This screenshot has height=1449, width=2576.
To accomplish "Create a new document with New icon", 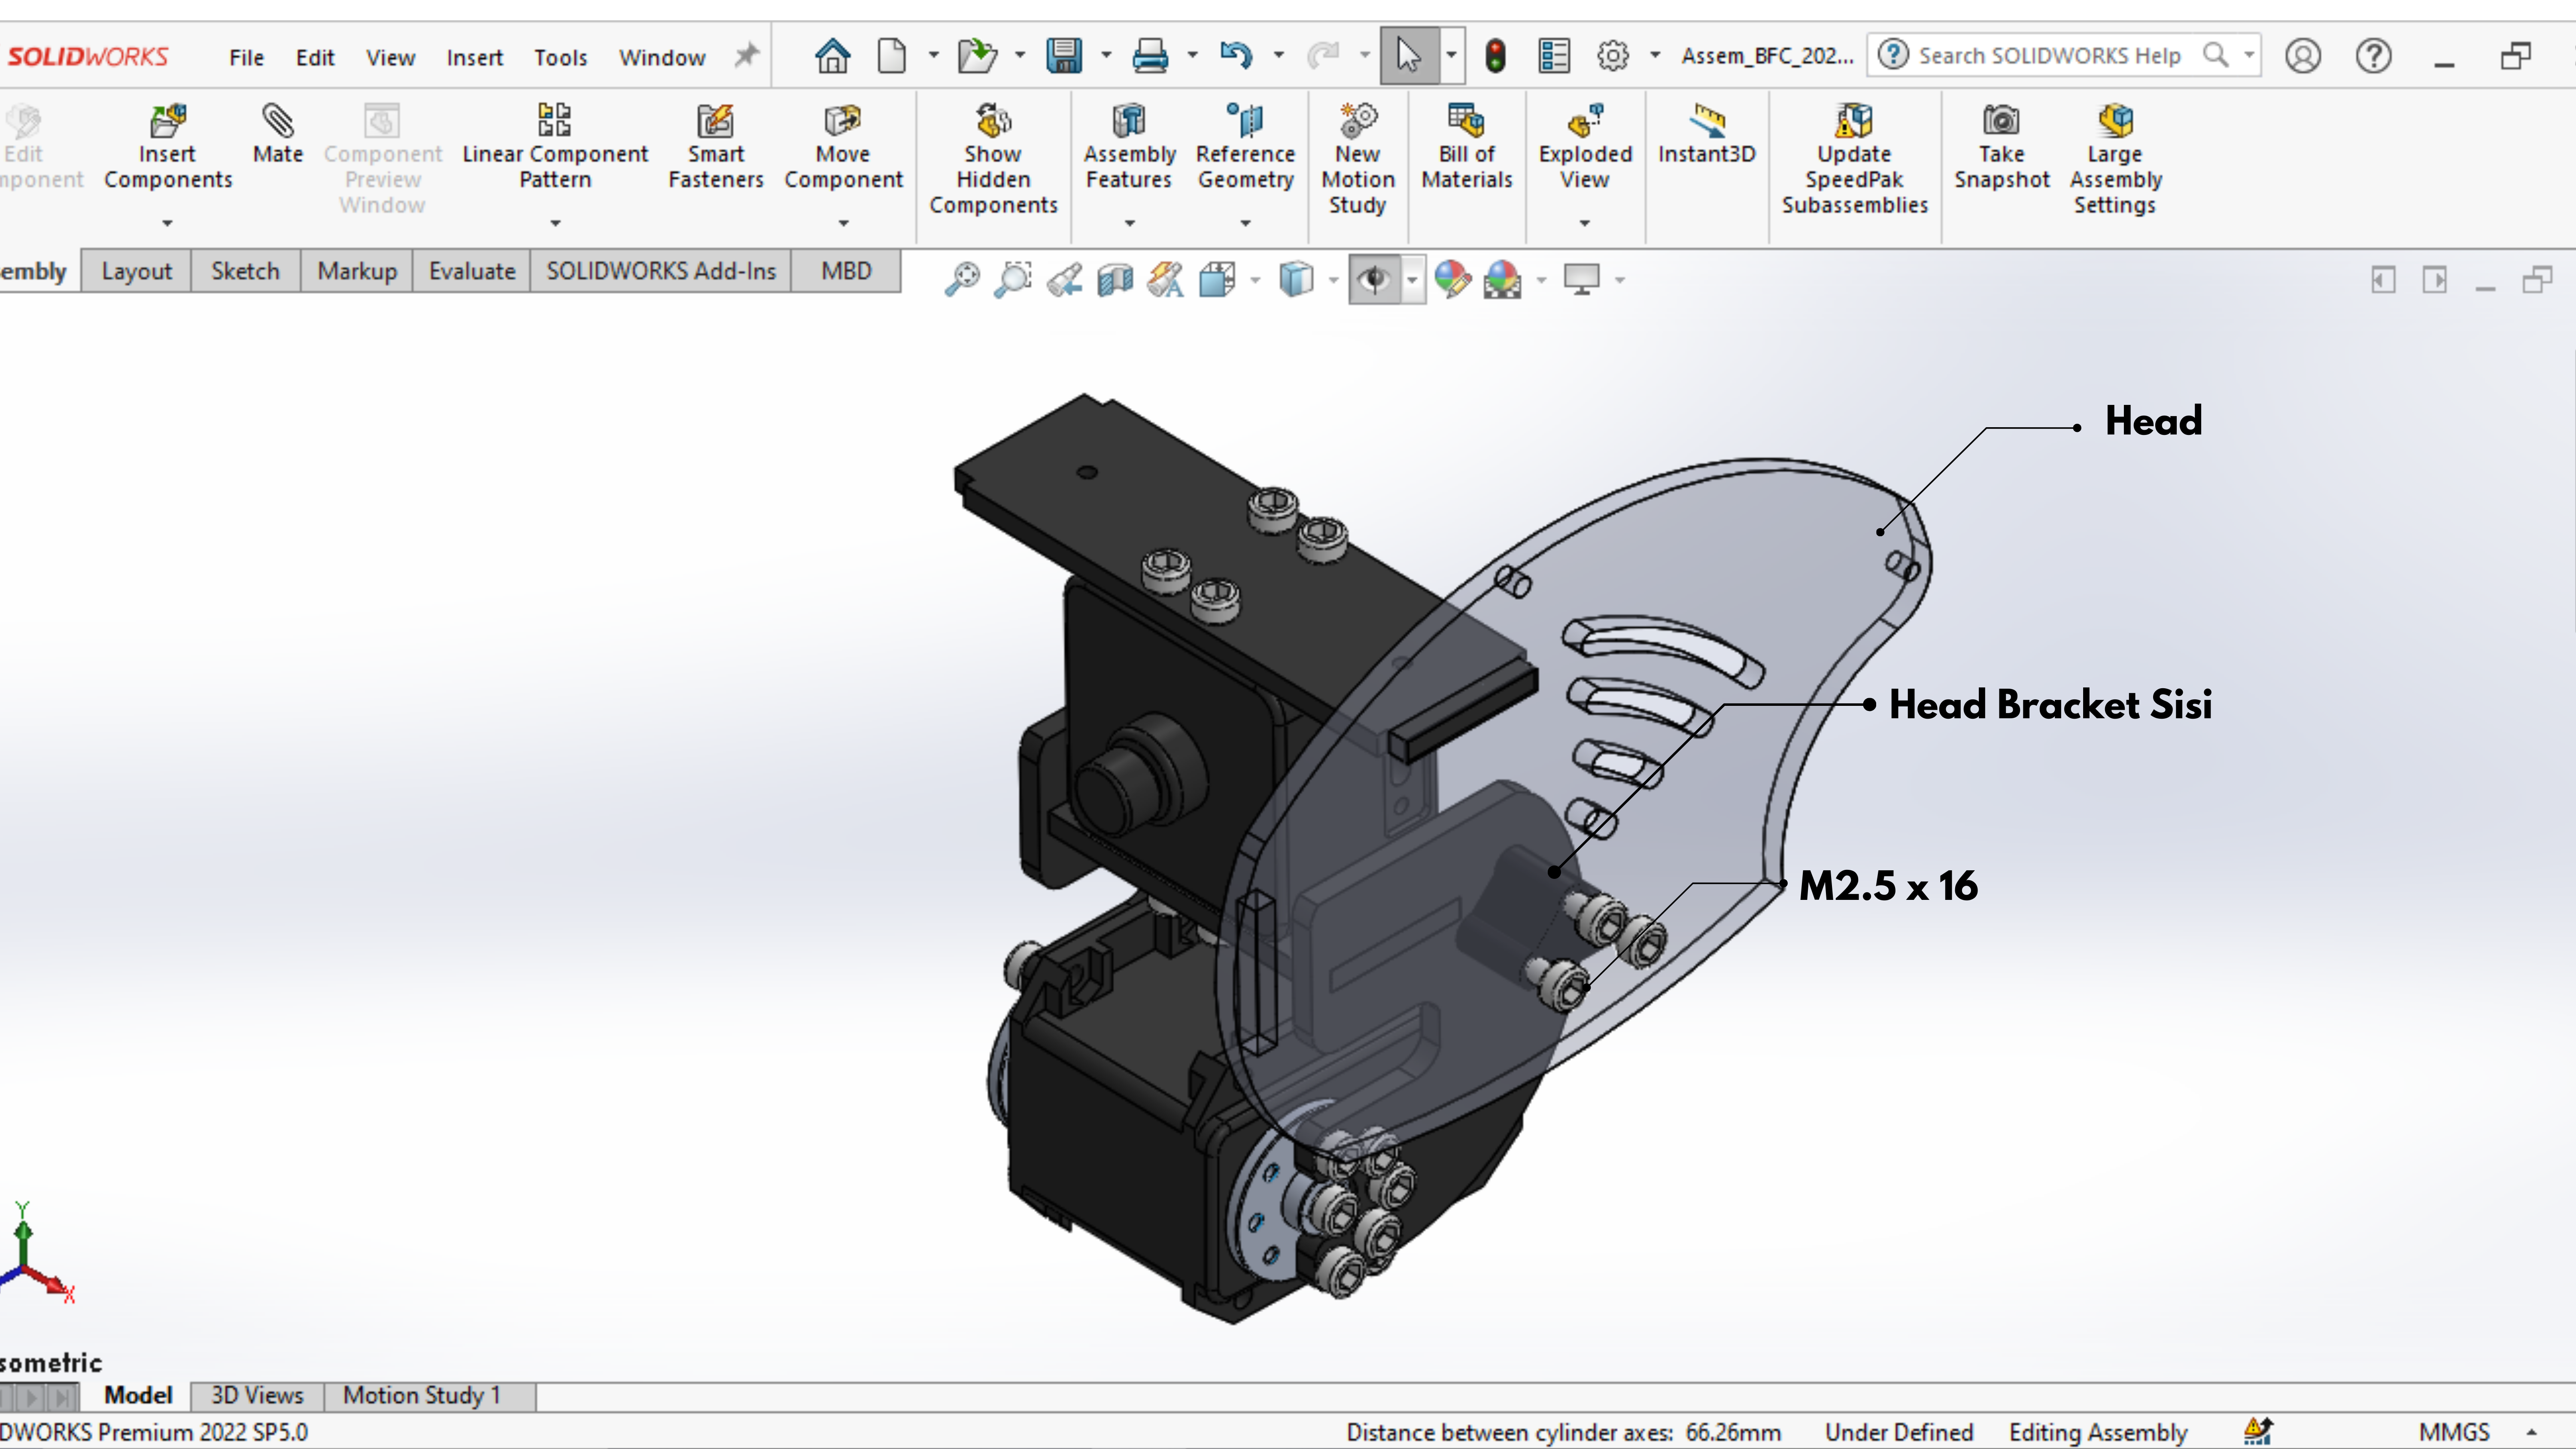I will tap(891, 55).
